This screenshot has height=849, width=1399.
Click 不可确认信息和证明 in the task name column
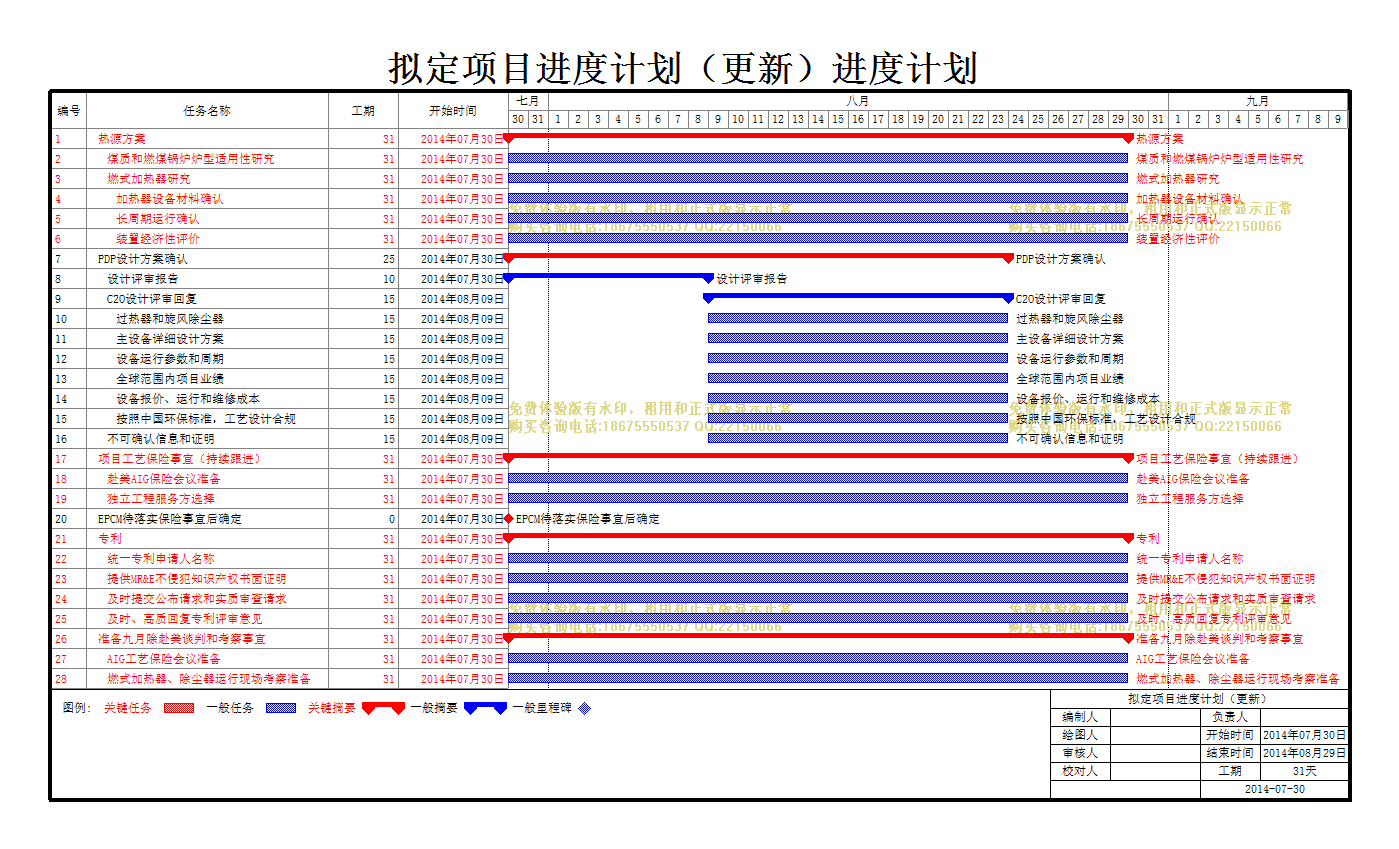(161, 439)
